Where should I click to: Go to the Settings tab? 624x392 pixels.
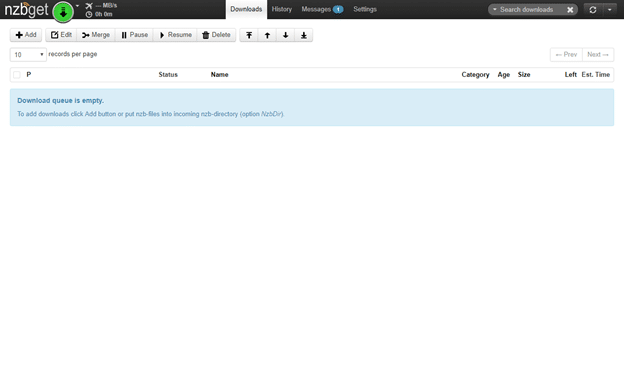click(365, 9)
